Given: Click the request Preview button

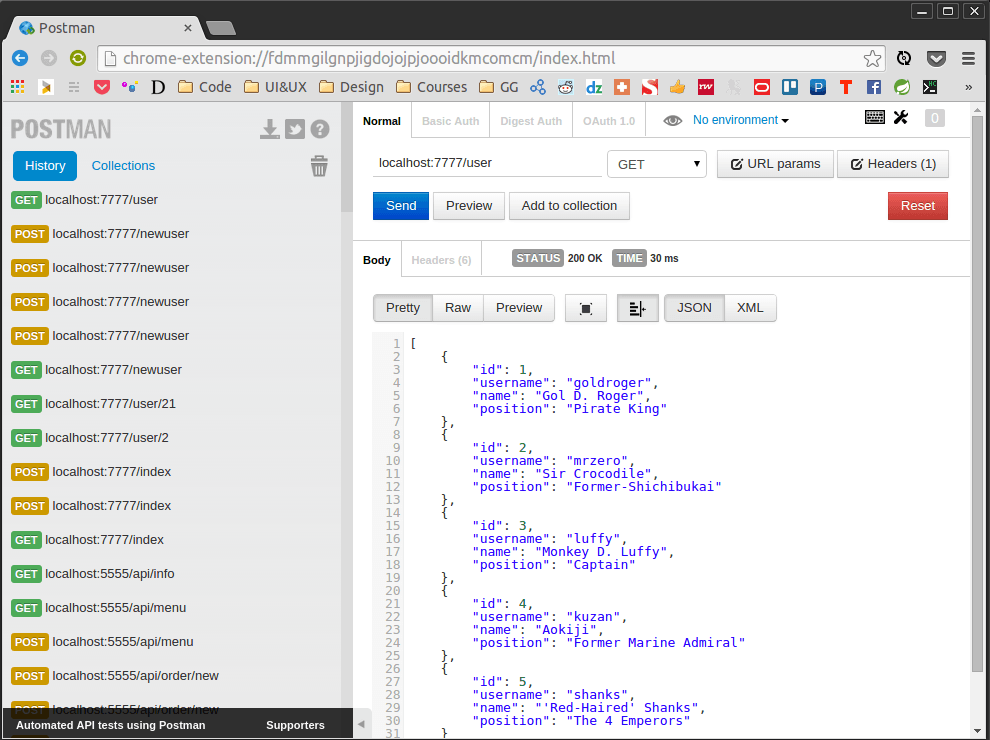Looking at the screenshot, I should [468, 206].
